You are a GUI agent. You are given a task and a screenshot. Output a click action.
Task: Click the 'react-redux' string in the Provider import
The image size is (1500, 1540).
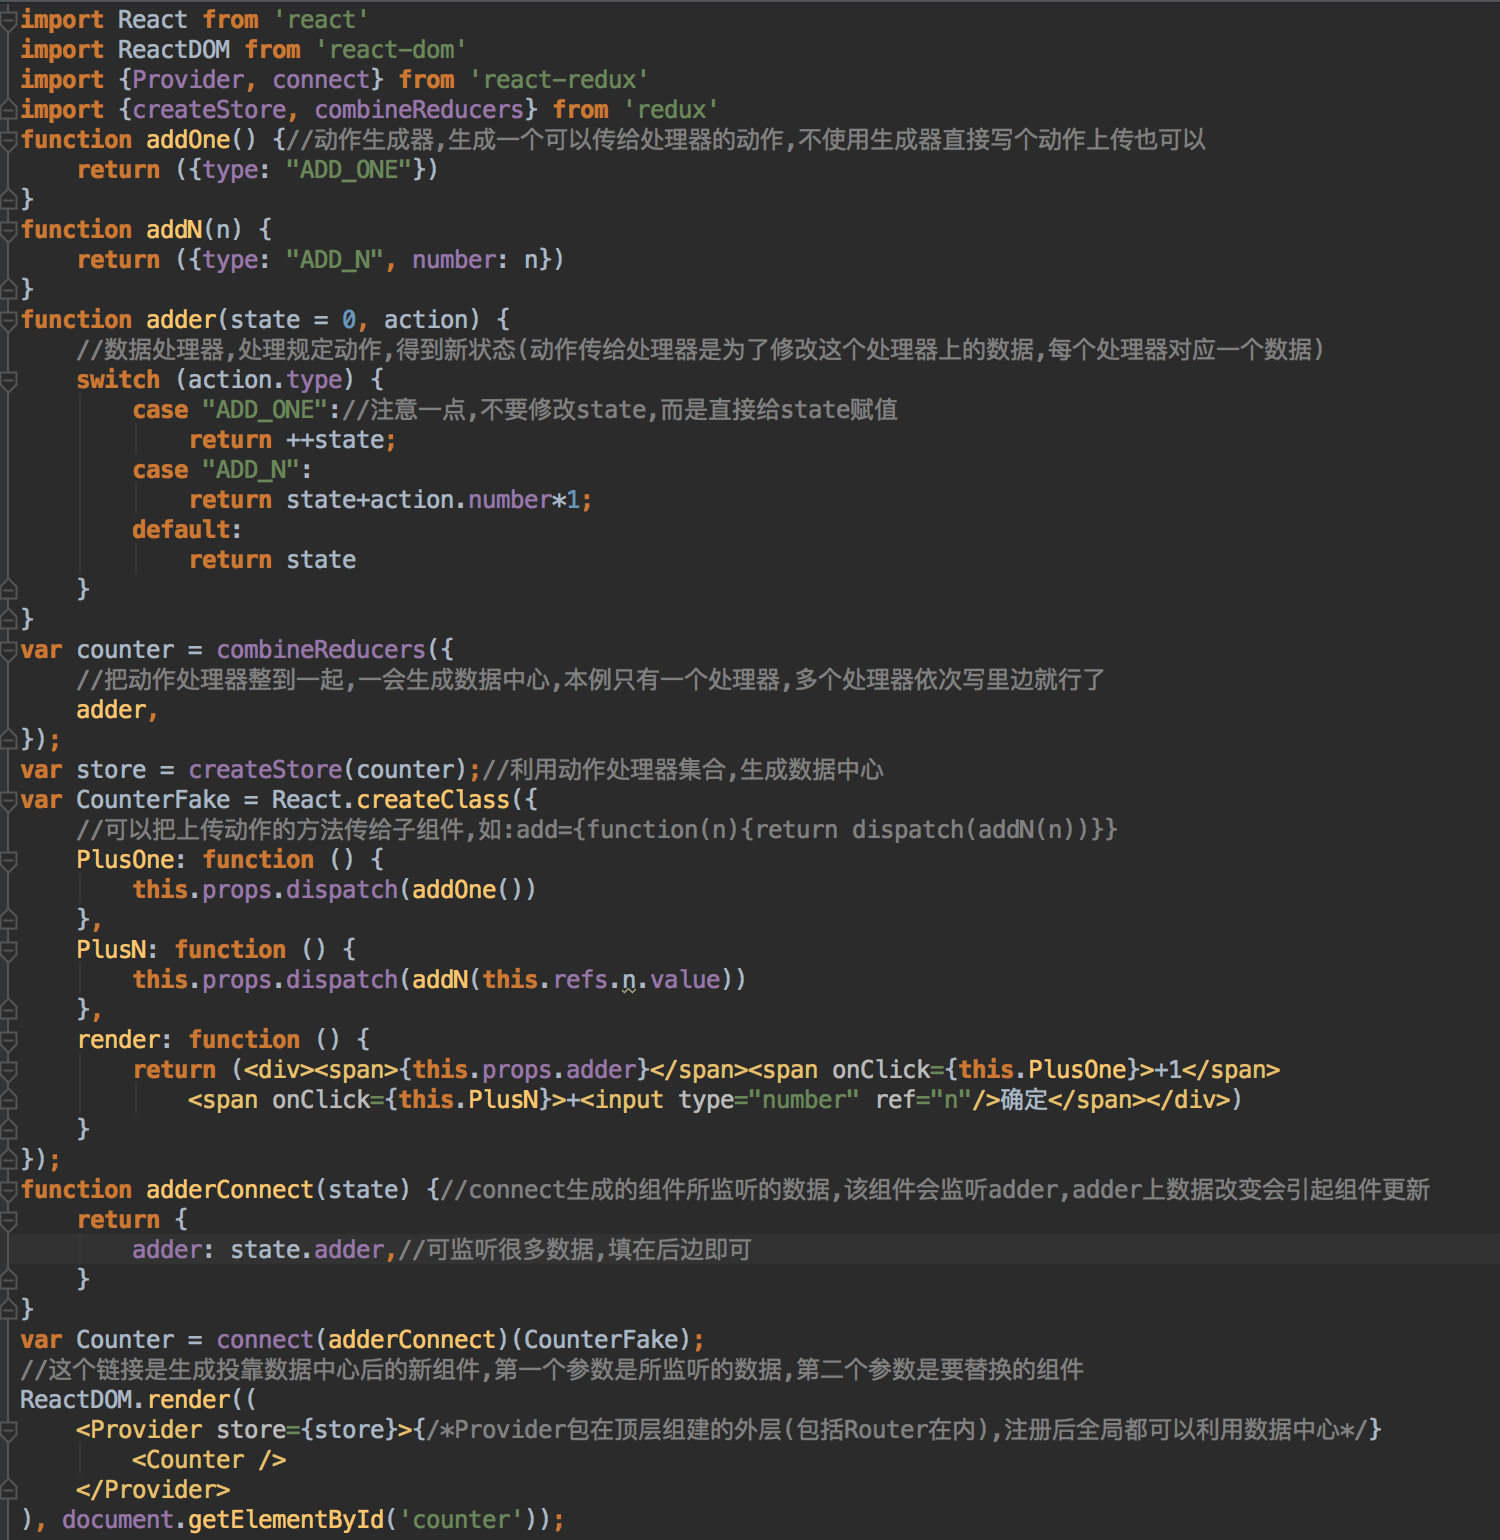tap(559, 80)
